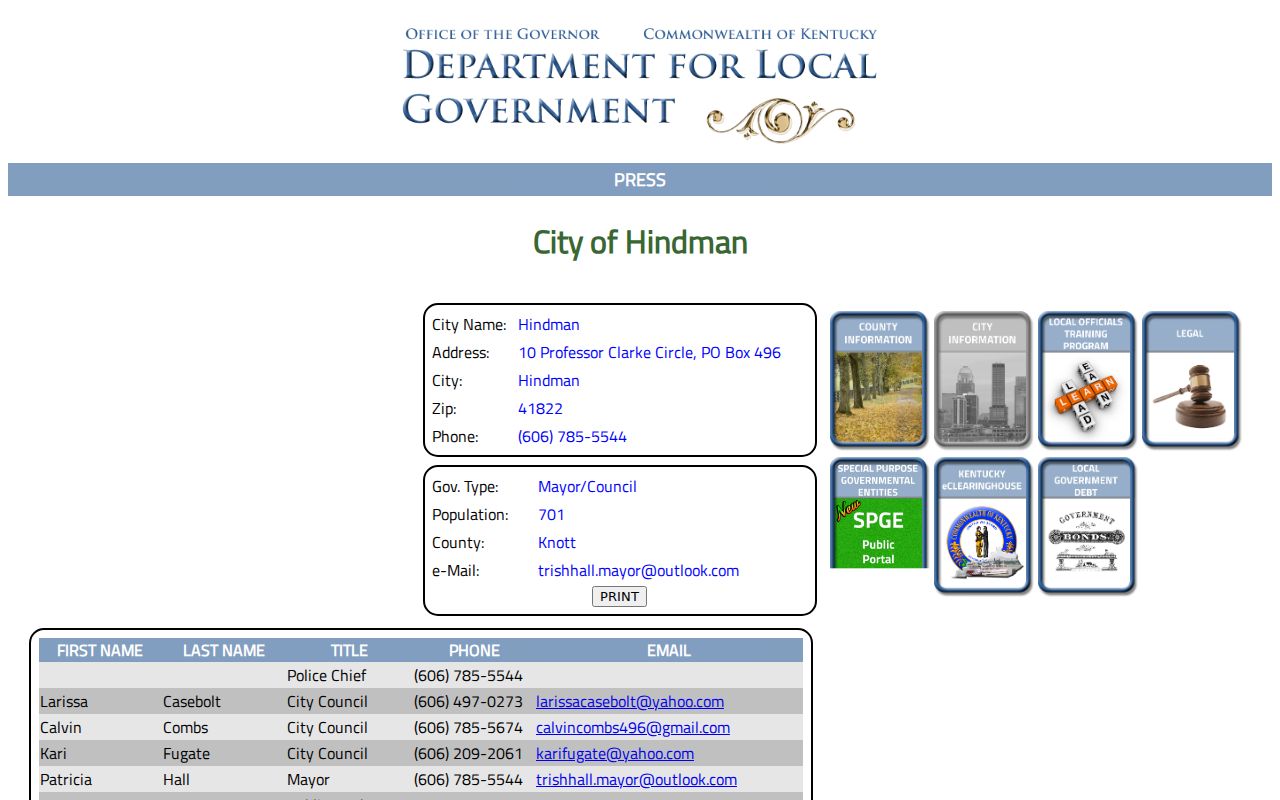Click phone number (606) 497-0273
1280x800 pixels.
pyautogui.click(x=468, y=702)
